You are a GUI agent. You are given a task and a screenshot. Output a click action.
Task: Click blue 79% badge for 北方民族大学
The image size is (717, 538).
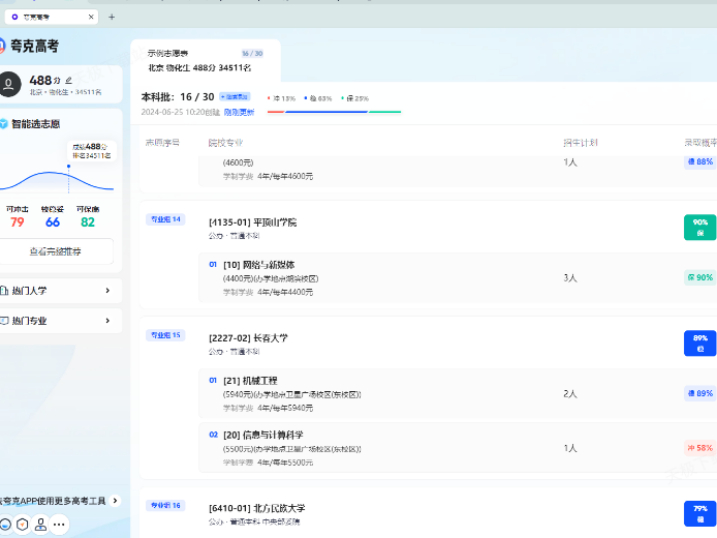(x=700, y=514)
